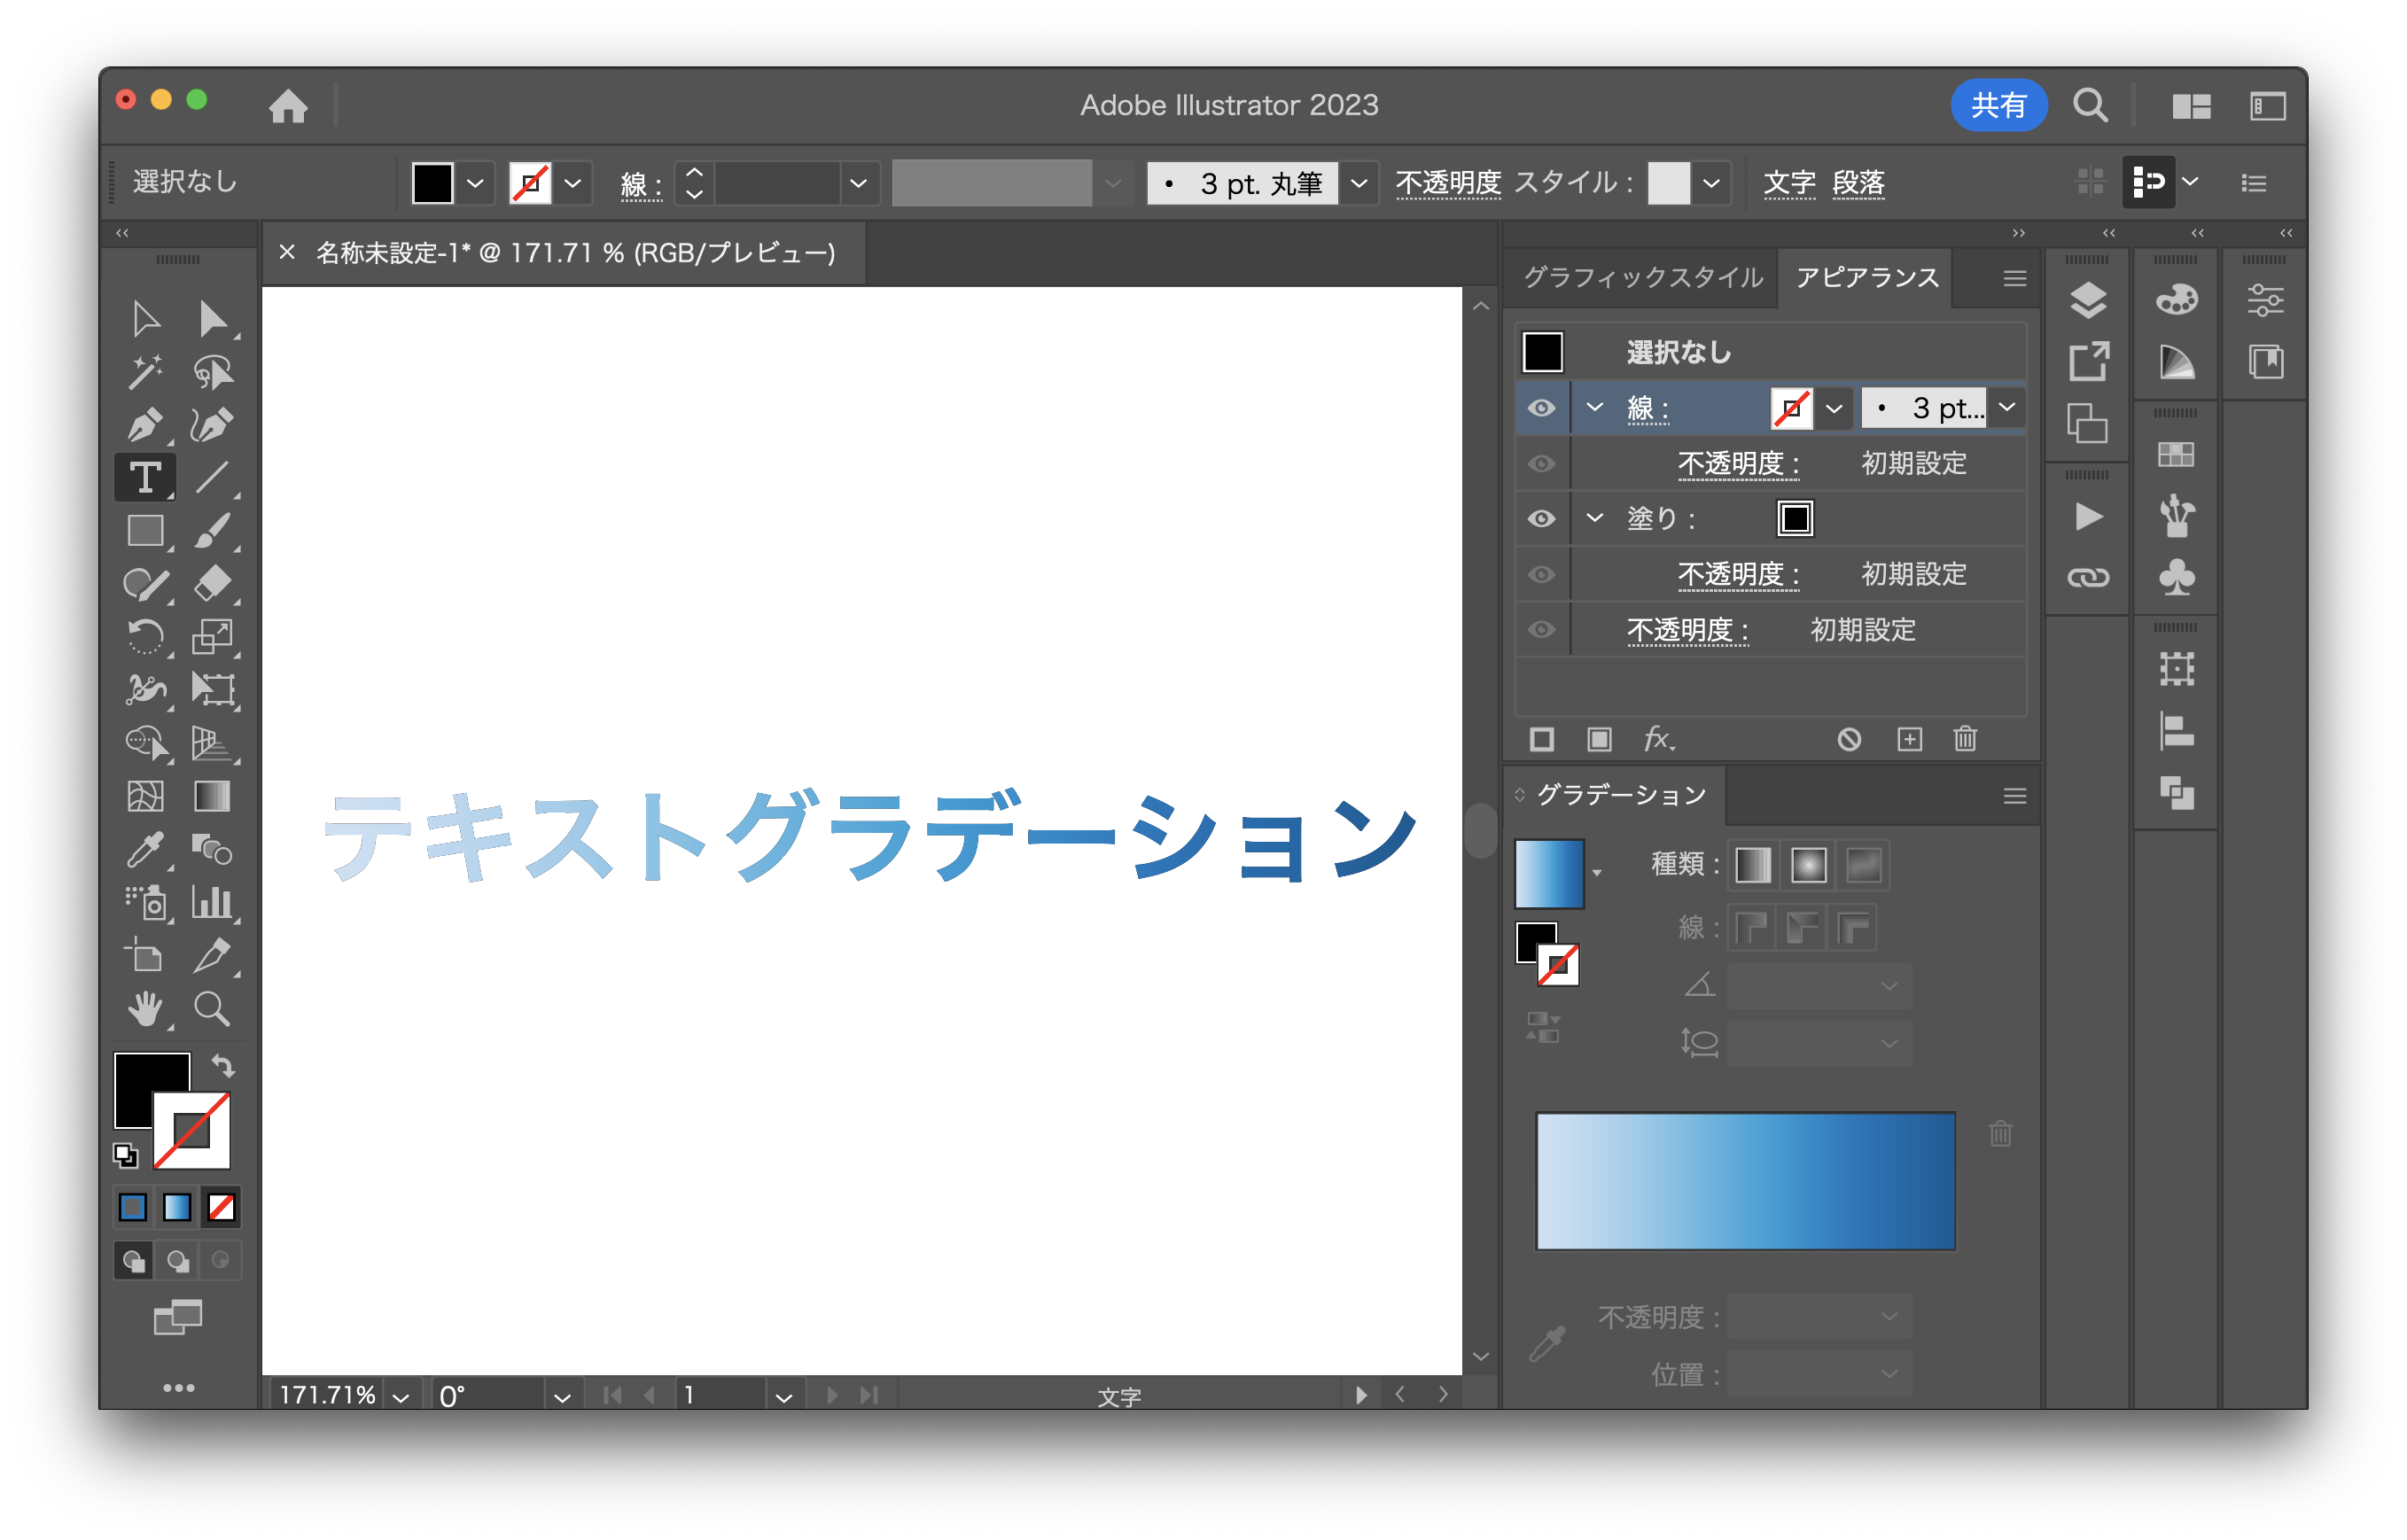Go to Home screen
This screenshot has width=2407, height=1540.
(288, 105)
